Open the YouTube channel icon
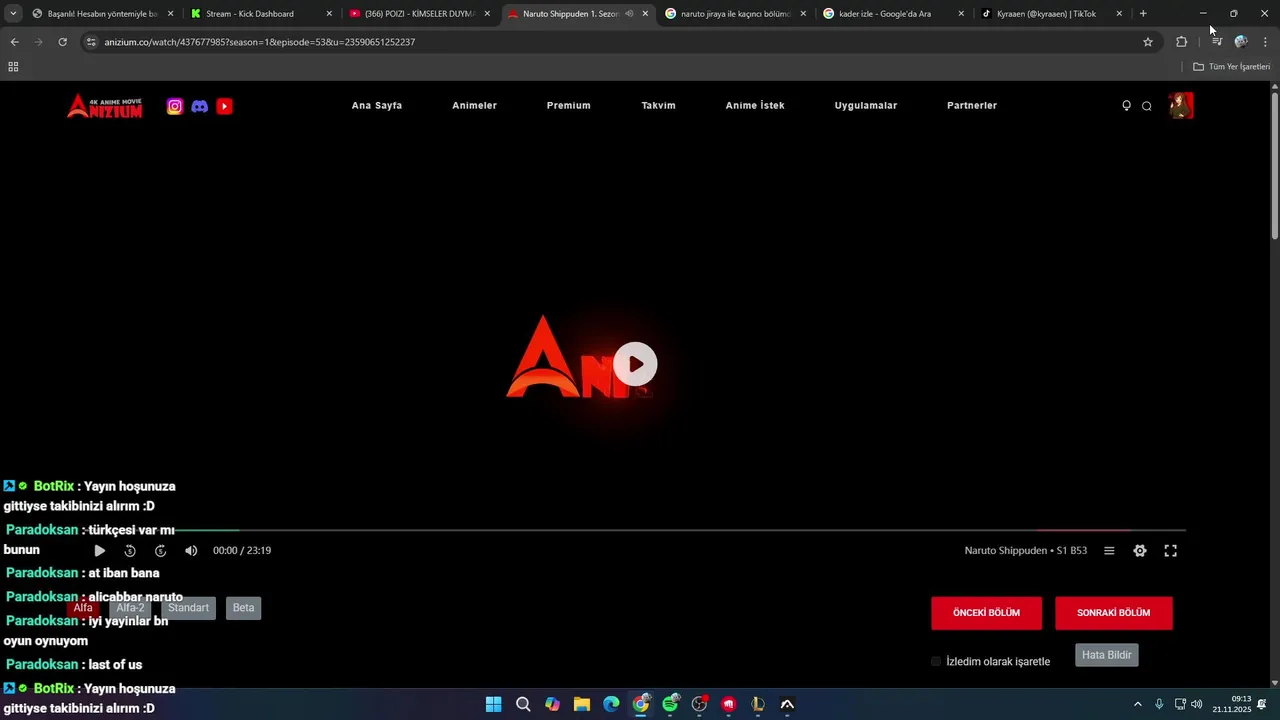The image size is (1280, 720). click(224, 106)
